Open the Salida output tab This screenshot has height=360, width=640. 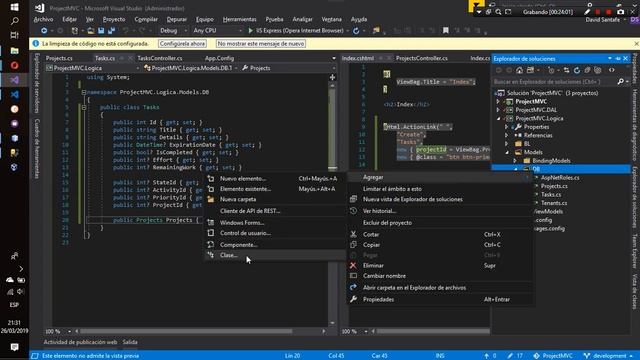coord(130,342)
